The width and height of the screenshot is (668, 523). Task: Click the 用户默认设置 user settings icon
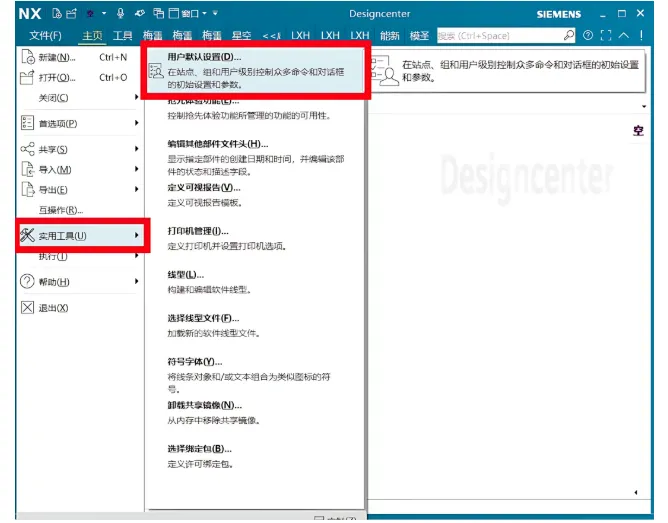tap(156, 71)
